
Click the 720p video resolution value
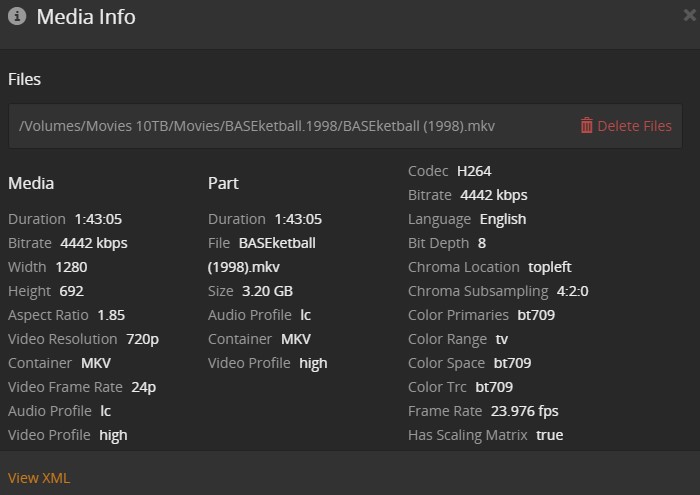[143, 339]
